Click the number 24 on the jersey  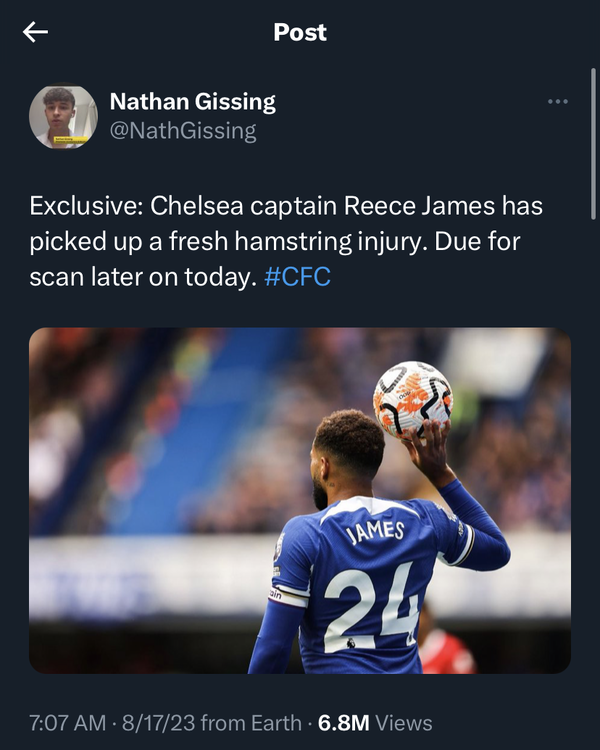pyautogui.click(x=373, y=607)
